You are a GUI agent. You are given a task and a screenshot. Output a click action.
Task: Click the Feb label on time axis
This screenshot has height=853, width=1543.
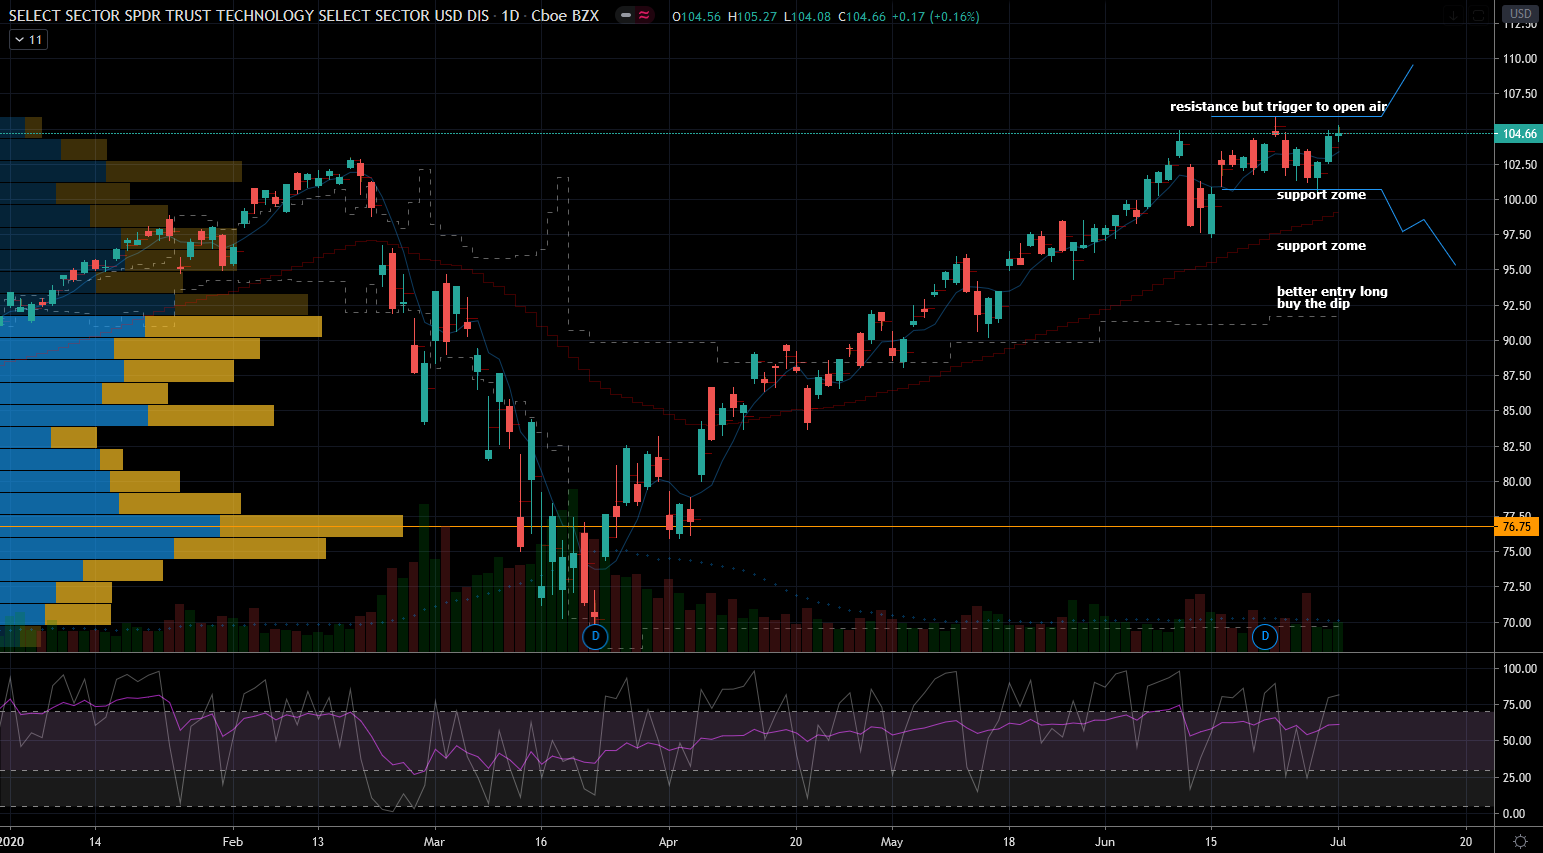(232, 842)
